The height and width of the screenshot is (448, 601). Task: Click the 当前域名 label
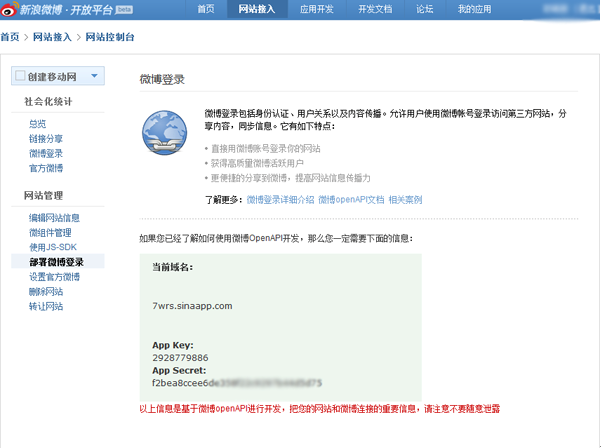coord(172,267)
